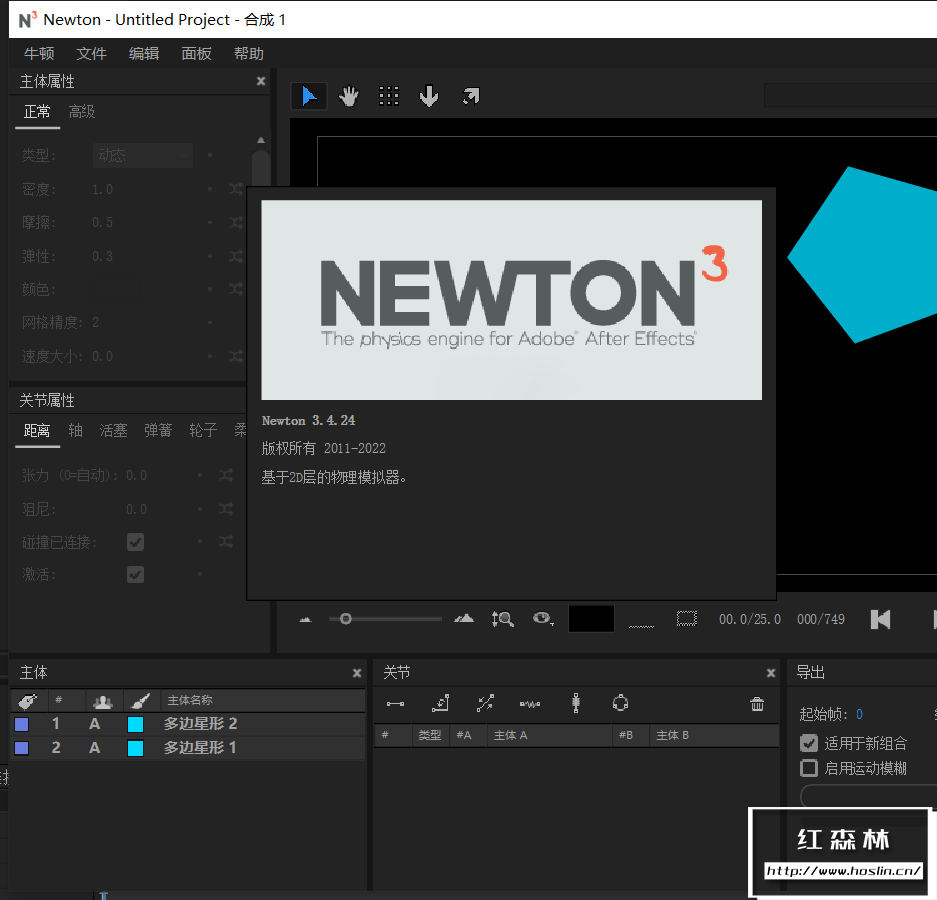The height and width of the screenshot is (900, 937).
Task: Add a distance joint in 关节 panel
Action: (396, 704)
